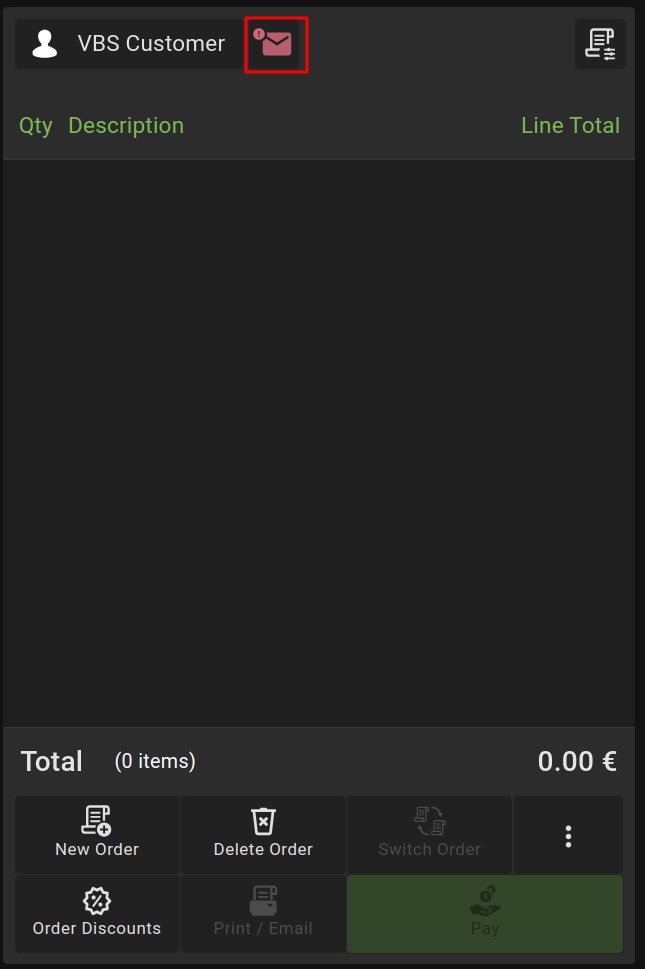This screenshot has width=645, height=969.
Task: Click the (0 items) count text
Action: [155, 762]
